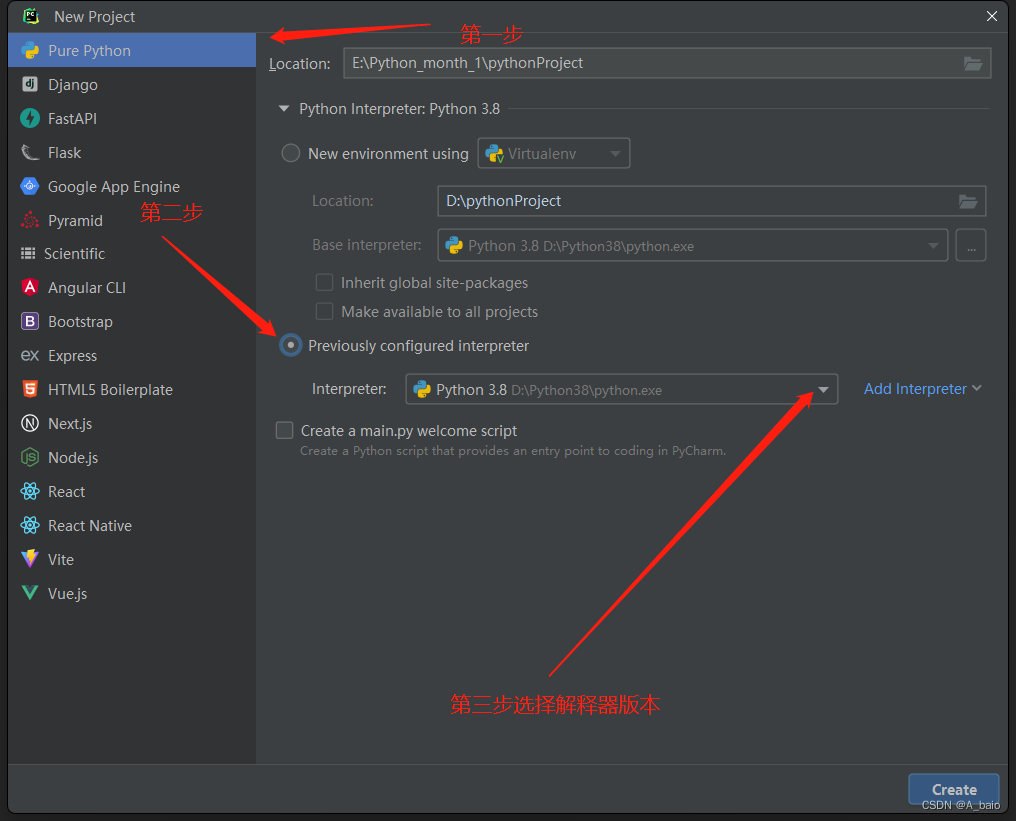Click the Bootstrap B icon
The image size is (1016, 821).
30,321
